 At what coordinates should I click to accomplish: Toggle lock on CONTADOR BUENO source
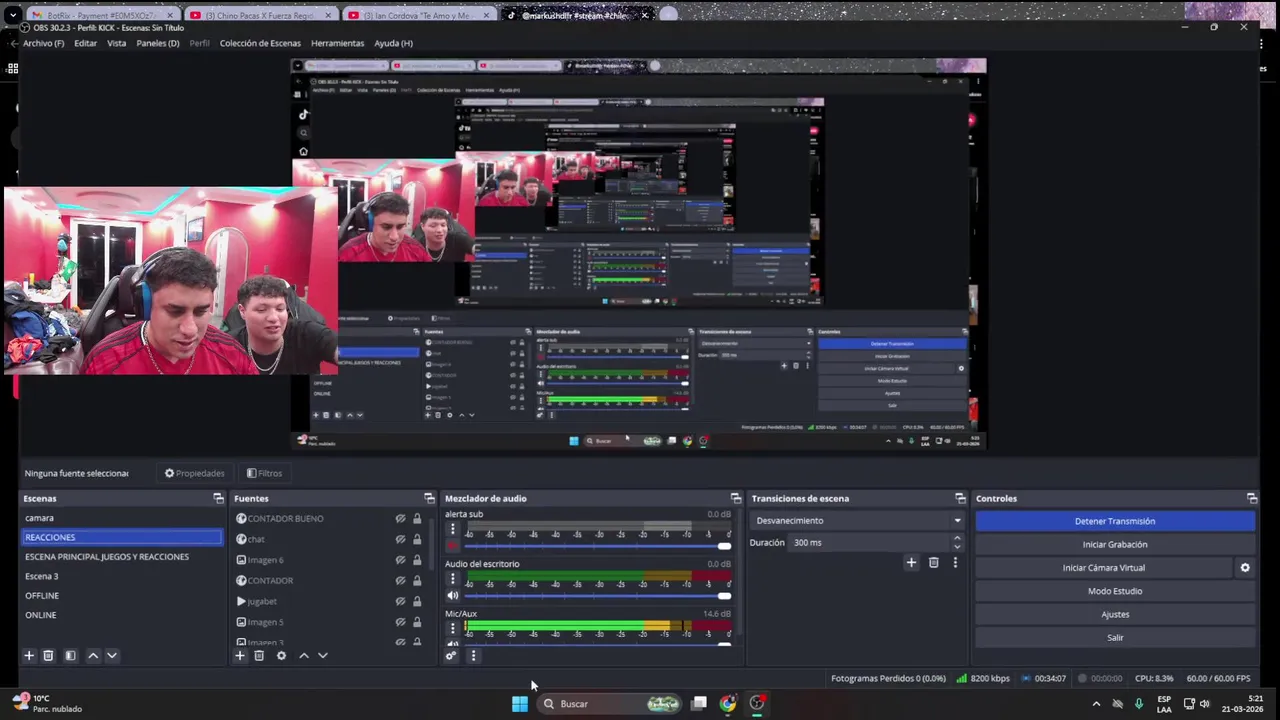point(417,519)
